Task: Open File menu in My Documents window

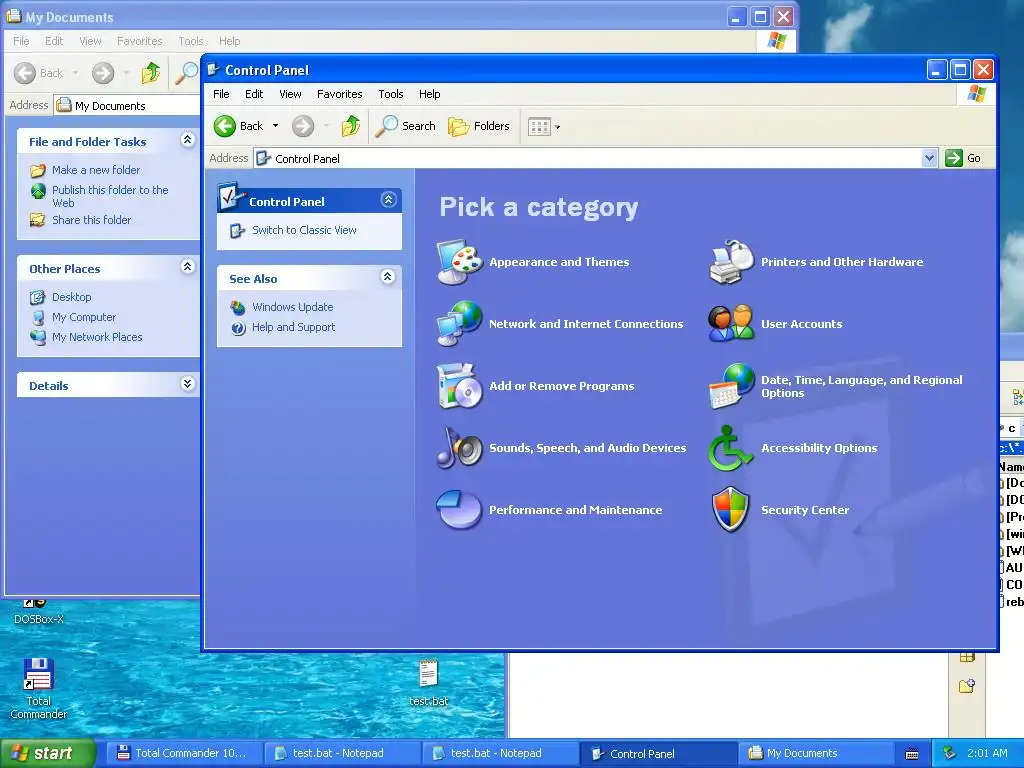Action: 21,41
